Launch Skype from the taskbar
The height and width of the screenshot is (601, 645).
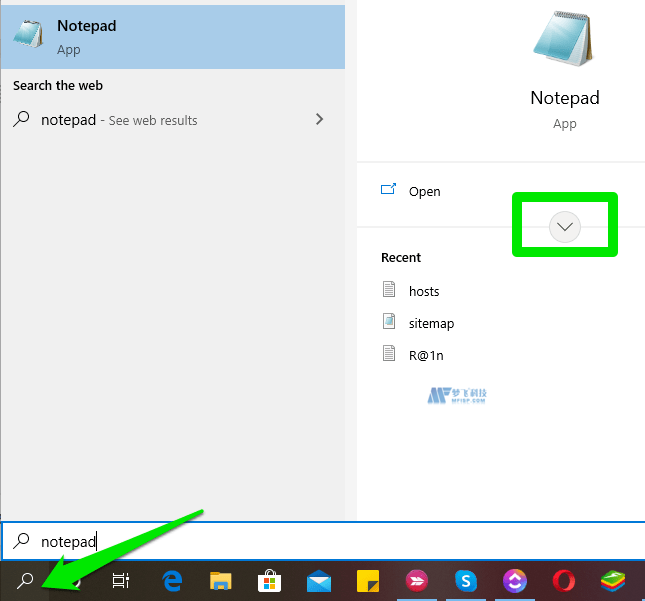click(465, 580)
